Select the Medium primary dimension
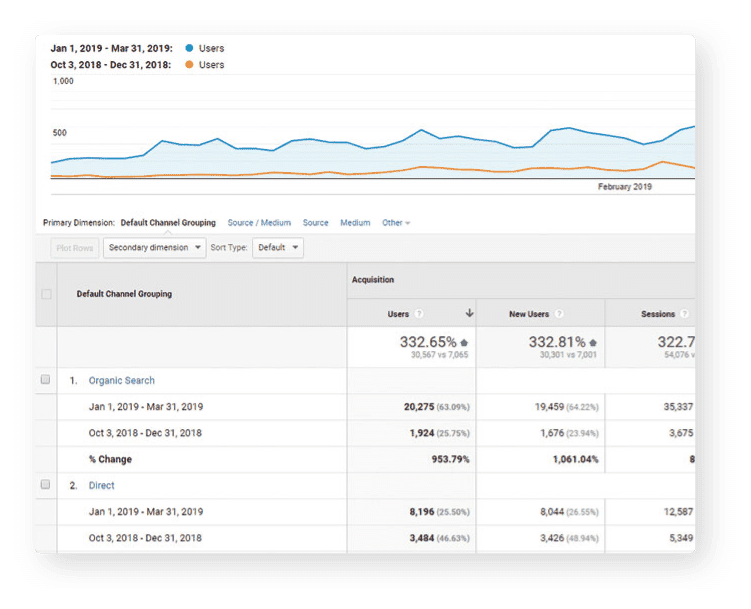751x609 pixels. pos(355,223)
